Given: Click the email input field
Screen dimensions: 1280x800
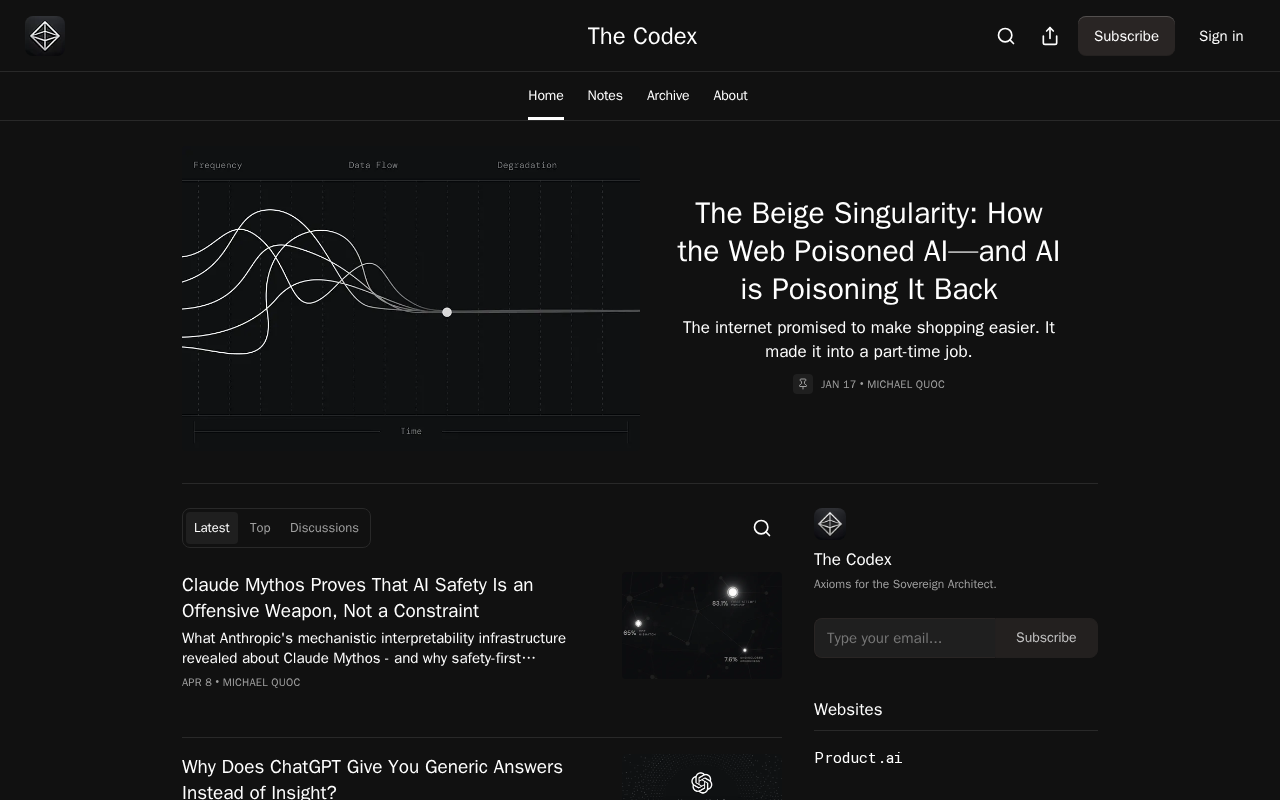Looking at the screenshot, I should click(905, 638).
